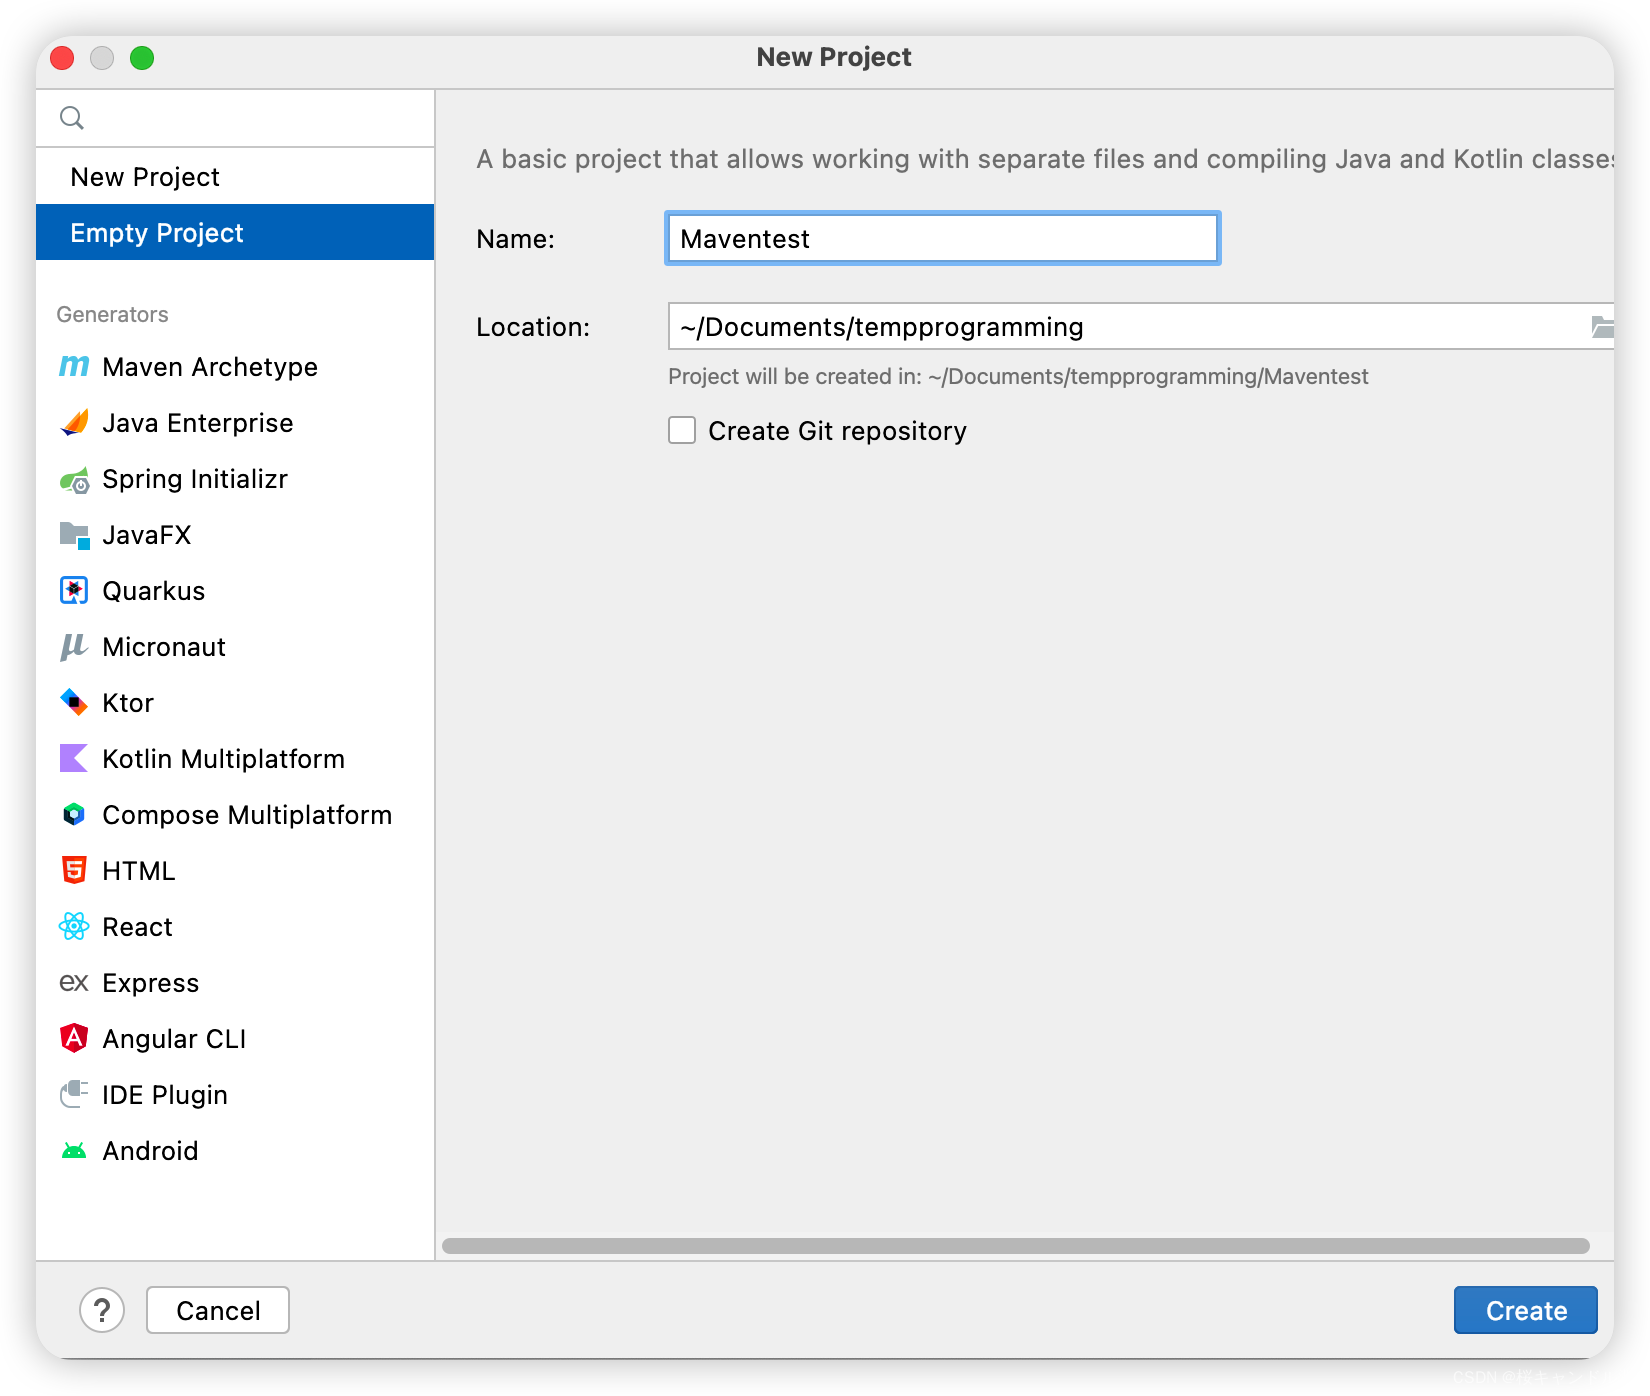This screenshot has width=1650, height=1396.
Task: Click the Generators section heading
Action: click(112, 314)
